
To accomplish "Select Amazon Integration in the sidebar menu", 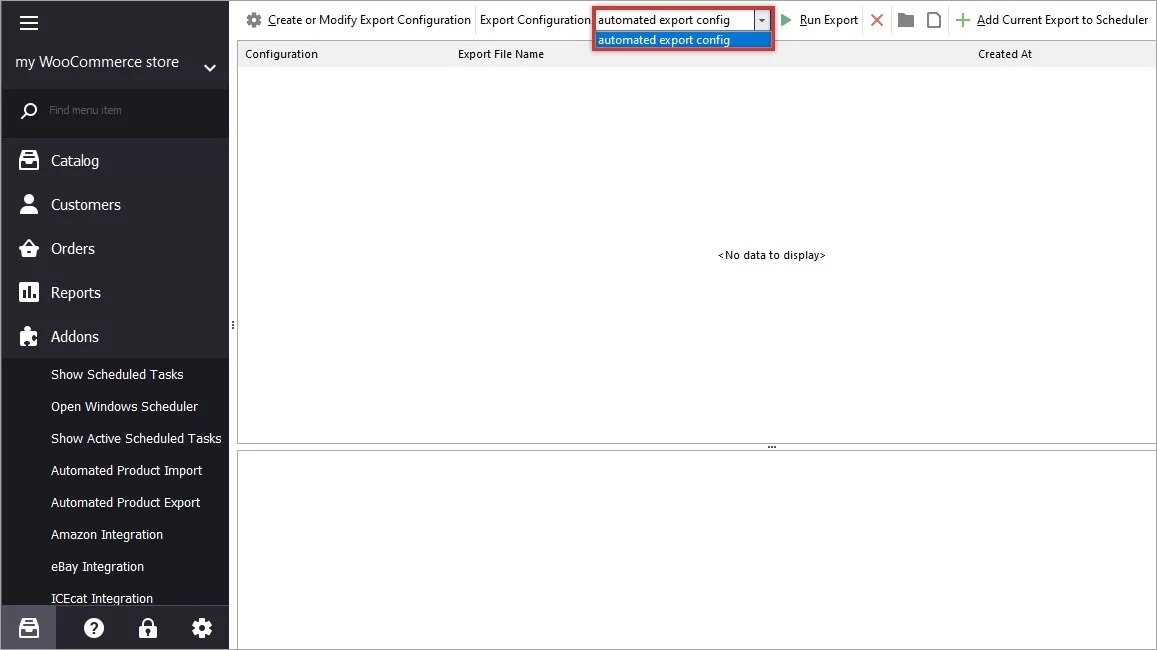I will [x=107, y=534].
